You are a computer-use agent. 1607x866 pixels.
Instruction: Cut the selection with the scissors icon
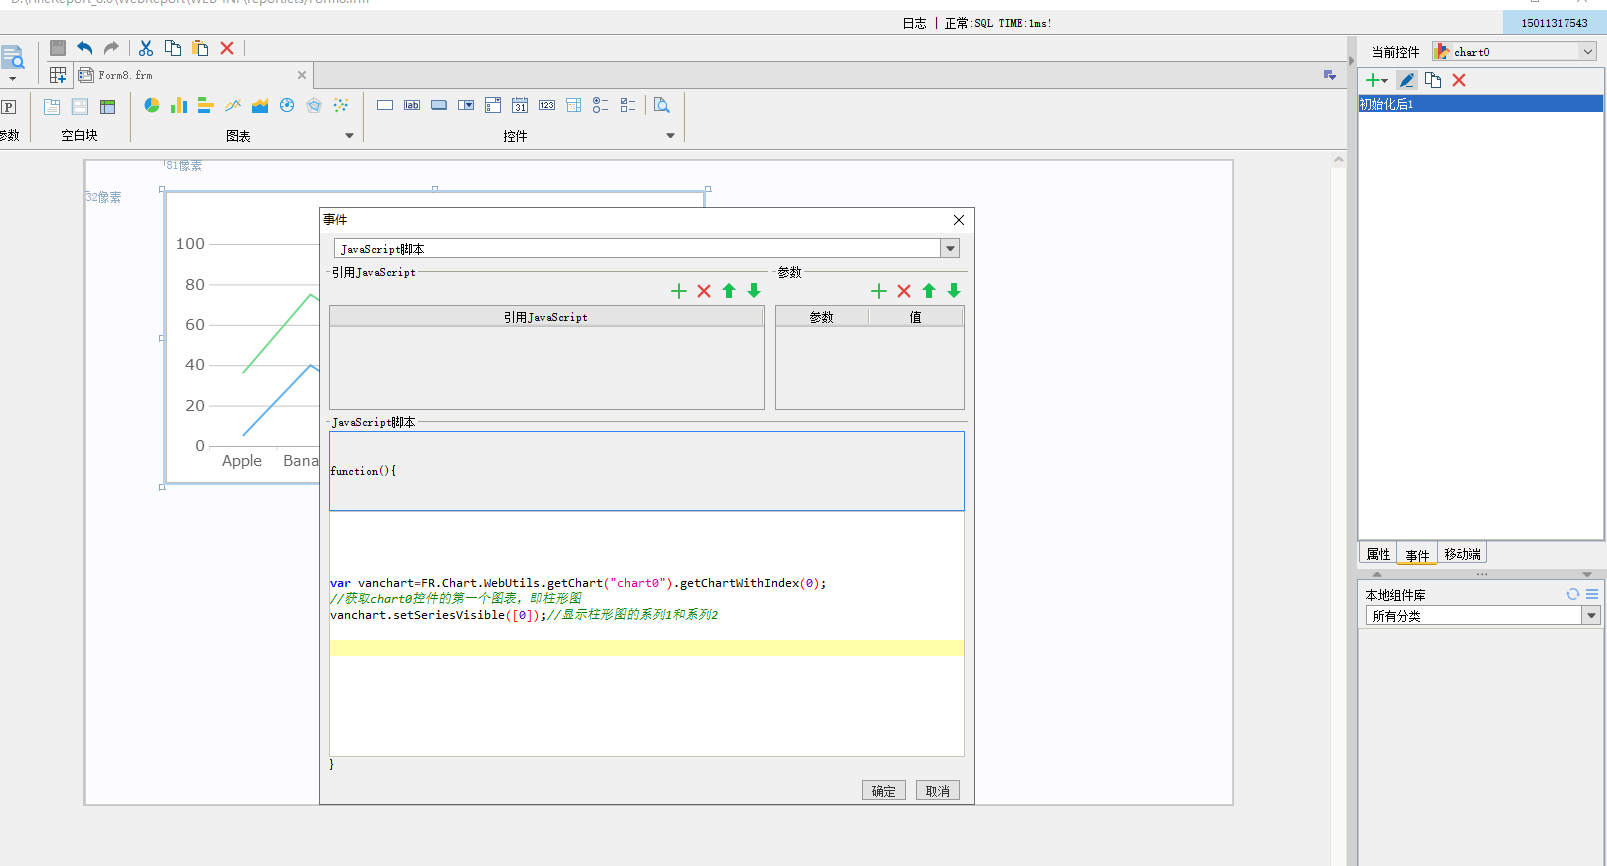pyautogui.click(x=146, y=48)
